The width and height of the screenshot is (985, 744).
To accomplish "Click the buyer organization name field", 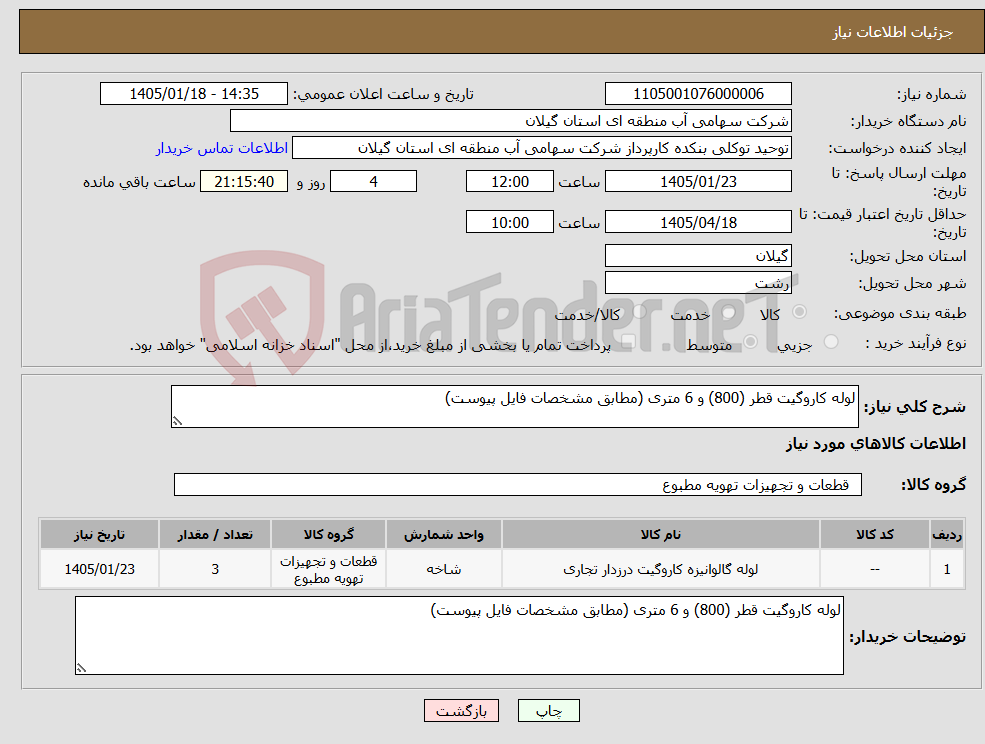I will 511,121.
